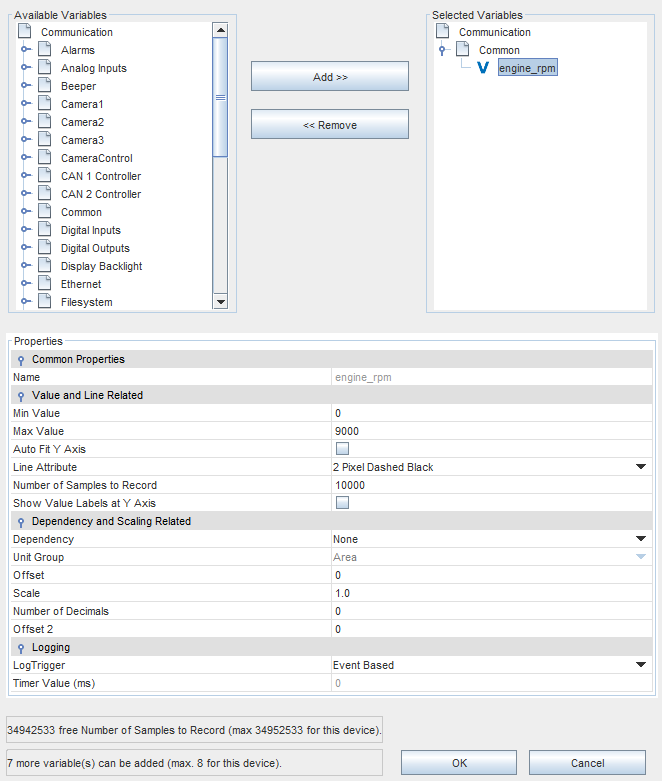662x781 pixels.
Task: Collapse the Common Properties section
Action: pos(21,360)
